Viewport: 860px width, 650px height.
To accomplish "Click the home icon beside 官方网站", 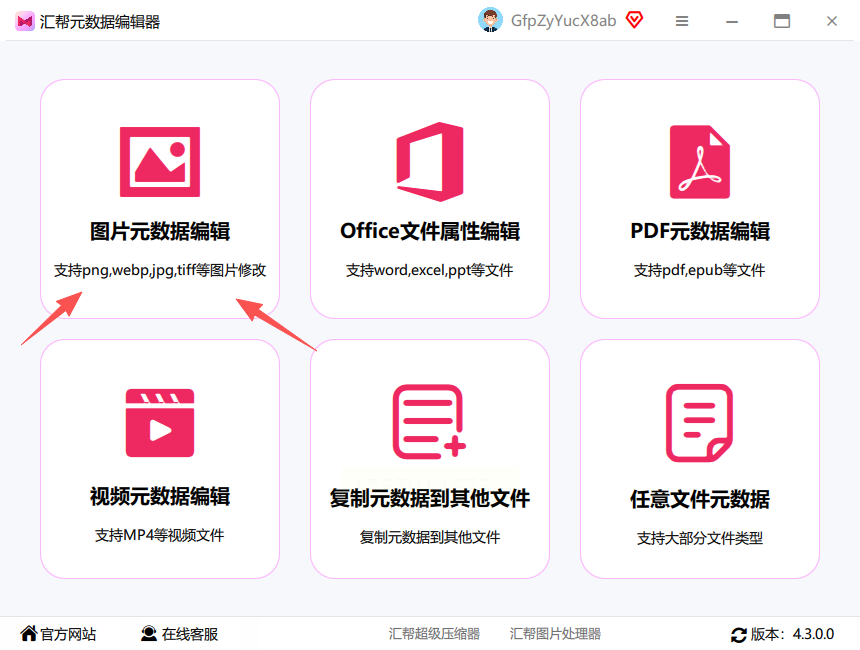I will [x=29, y=633].
